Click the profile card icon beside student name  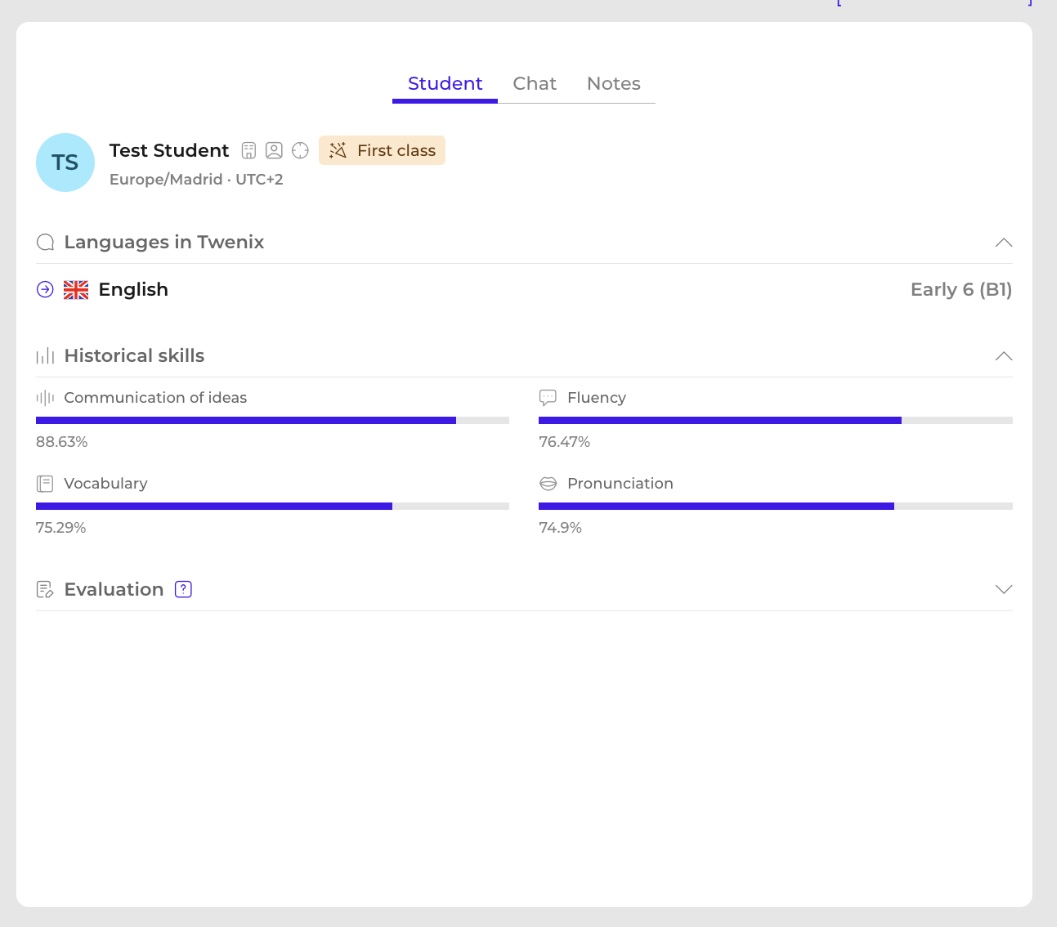click(274, 150)
